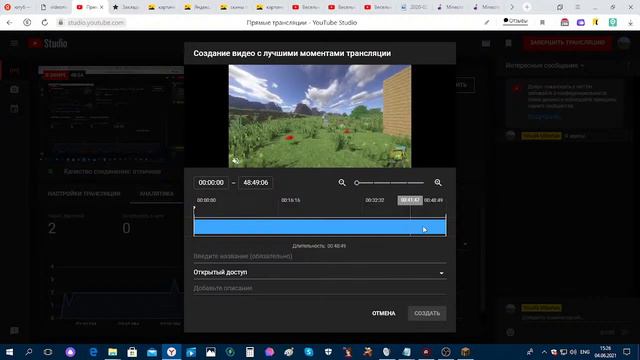Focus the required video title field

[x=320, y=256]
